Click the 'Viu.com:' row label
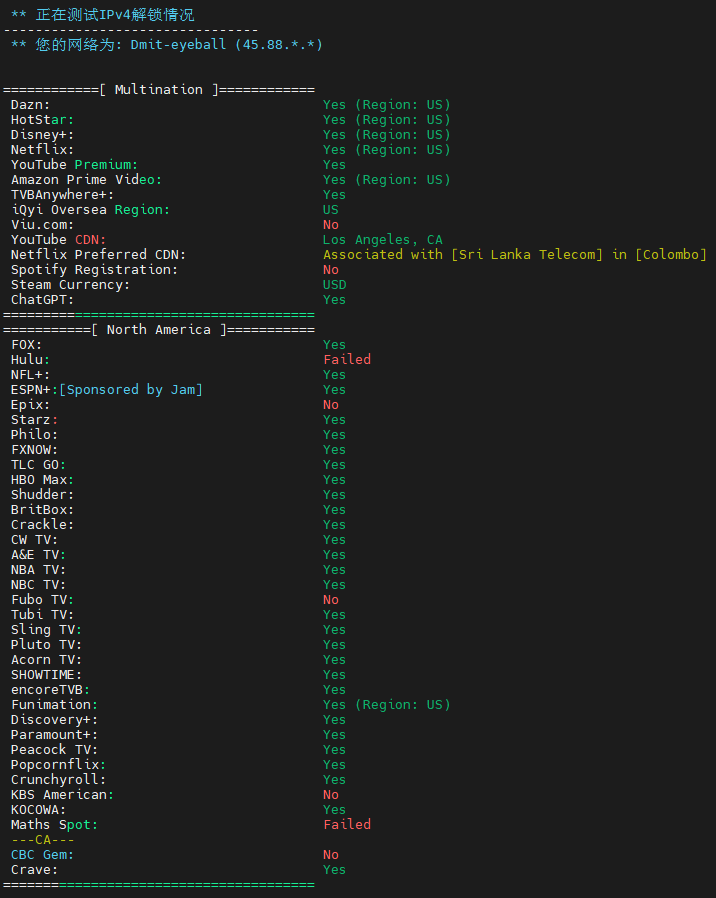This screenshot has width=716, height=898. 42,224
